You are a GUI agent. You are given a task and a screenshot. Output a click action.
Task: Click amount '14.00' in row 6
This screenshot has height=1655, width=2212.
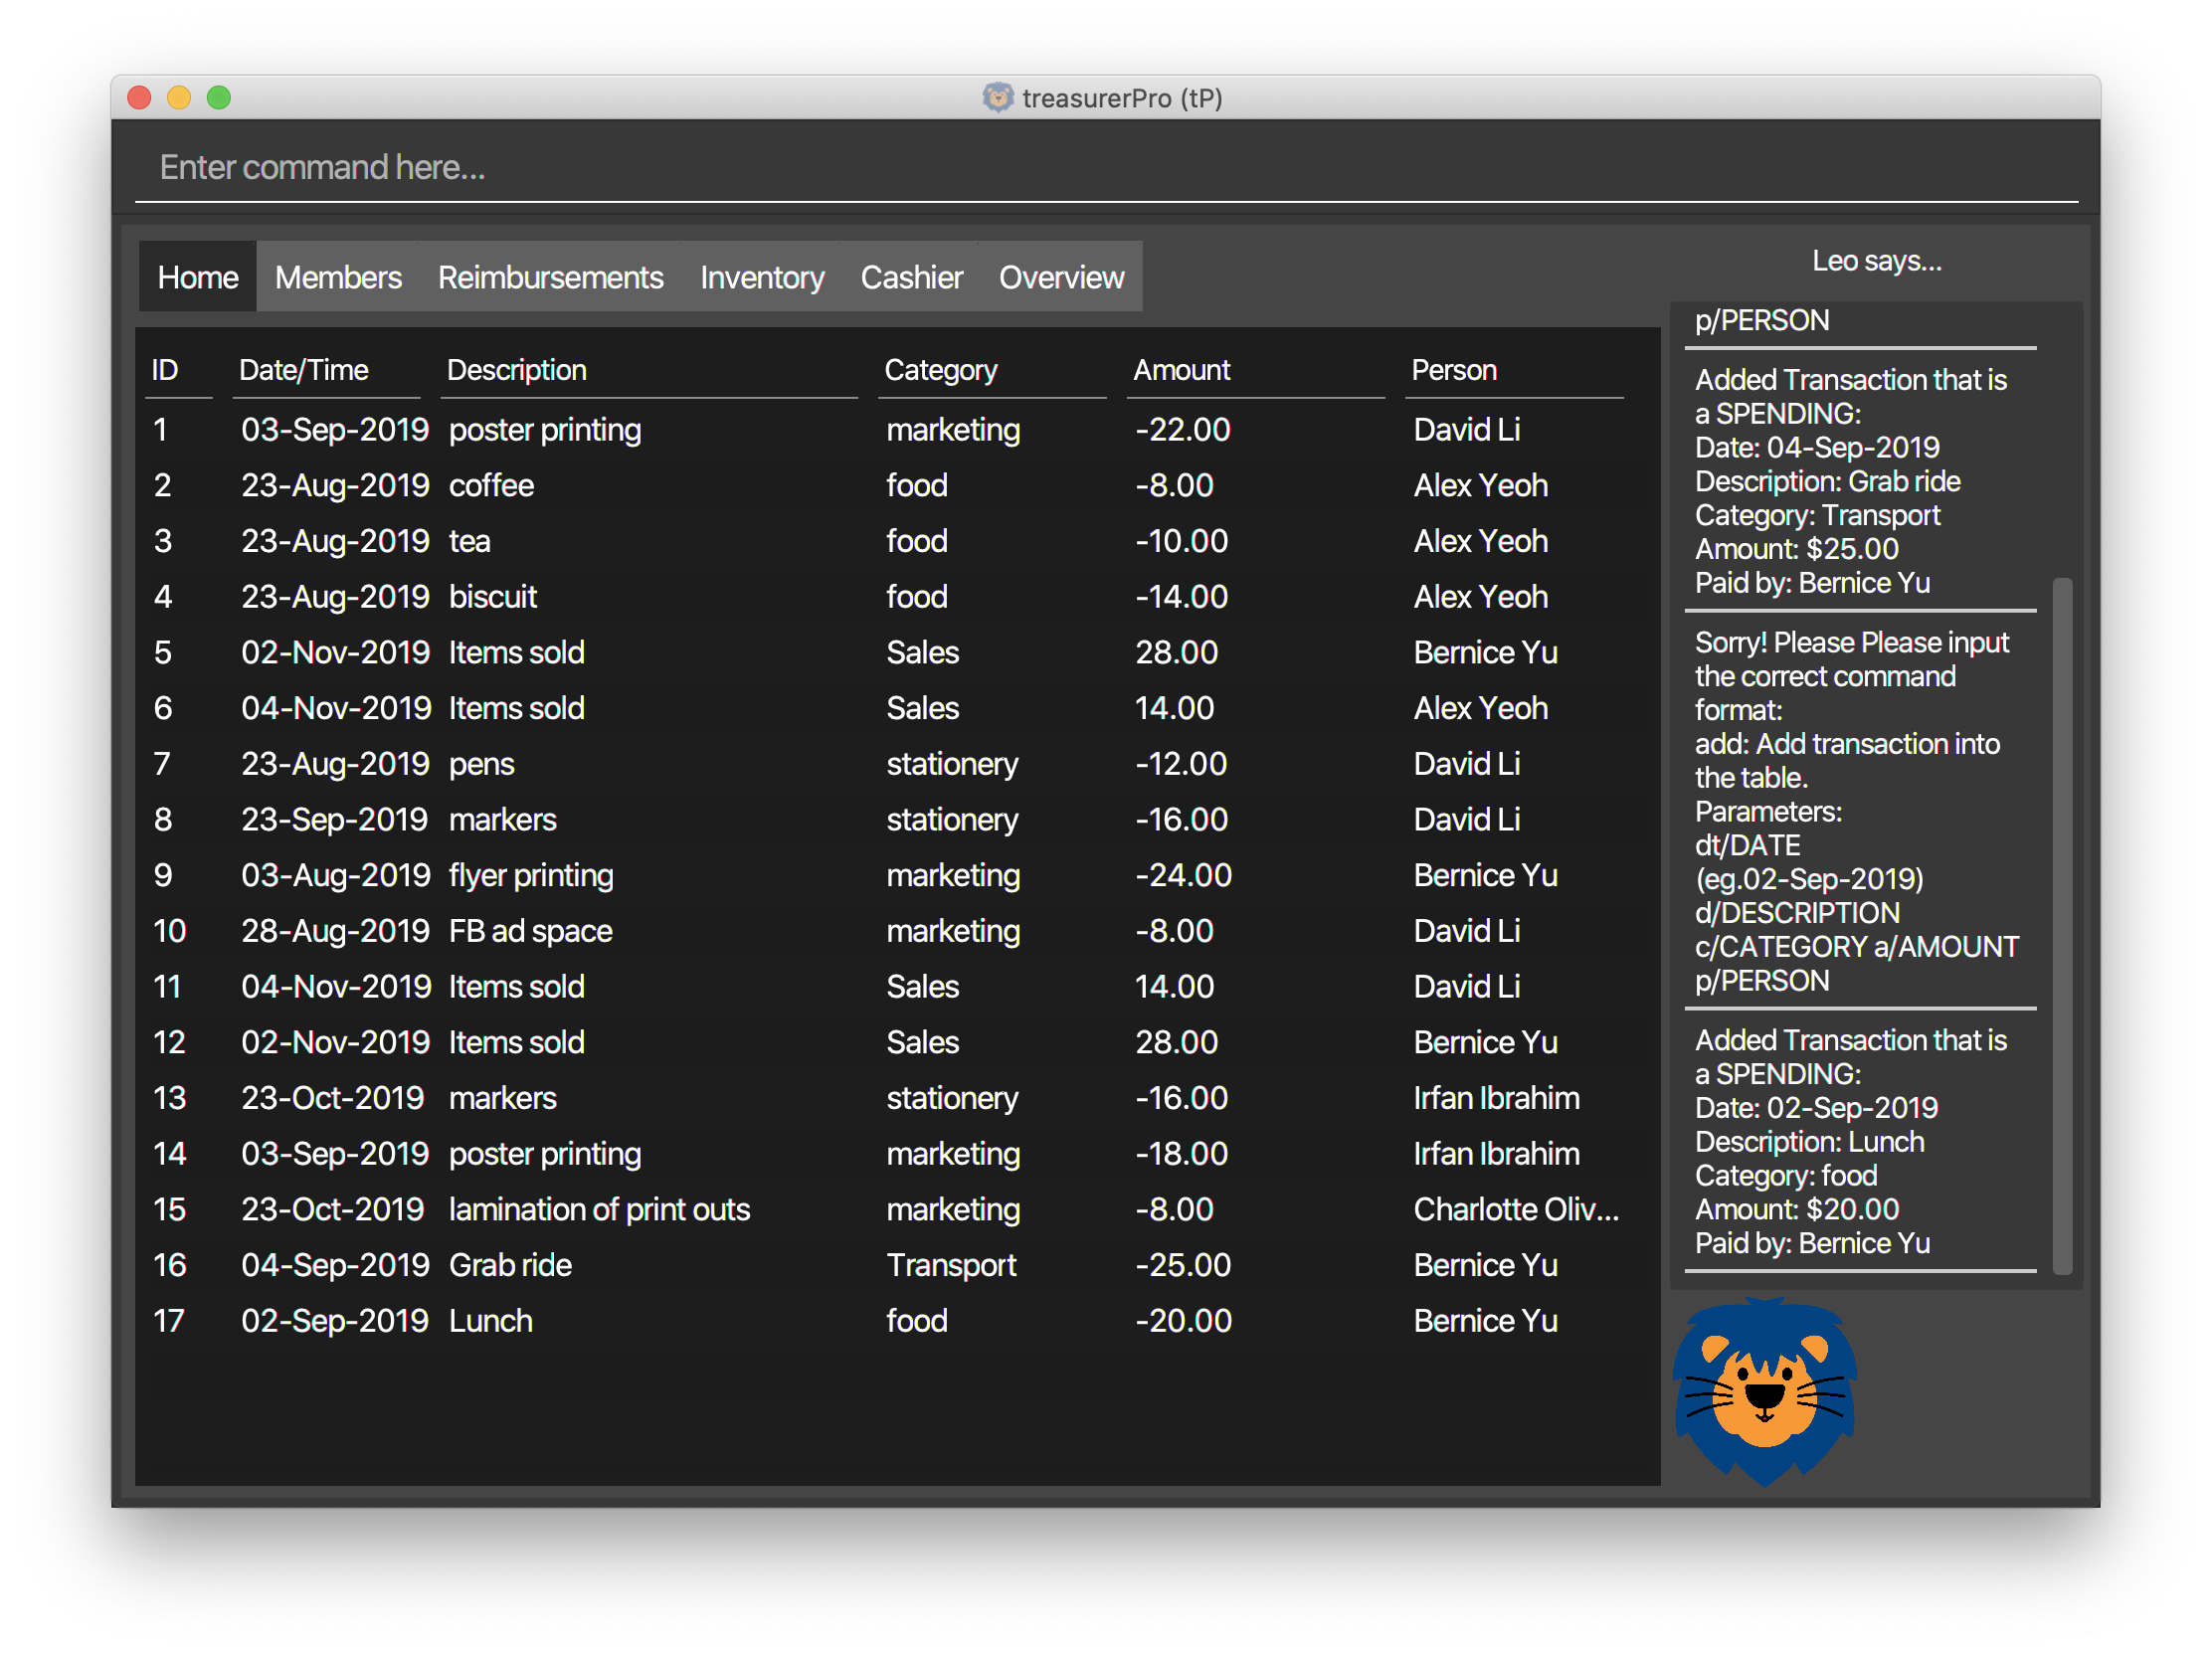click(1173, 708)
